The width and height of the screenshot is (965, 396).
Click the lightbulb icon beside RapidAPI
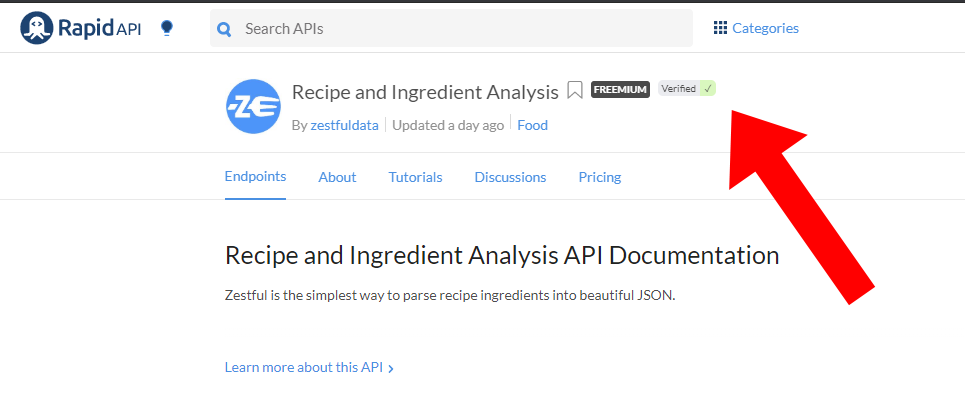166,28
